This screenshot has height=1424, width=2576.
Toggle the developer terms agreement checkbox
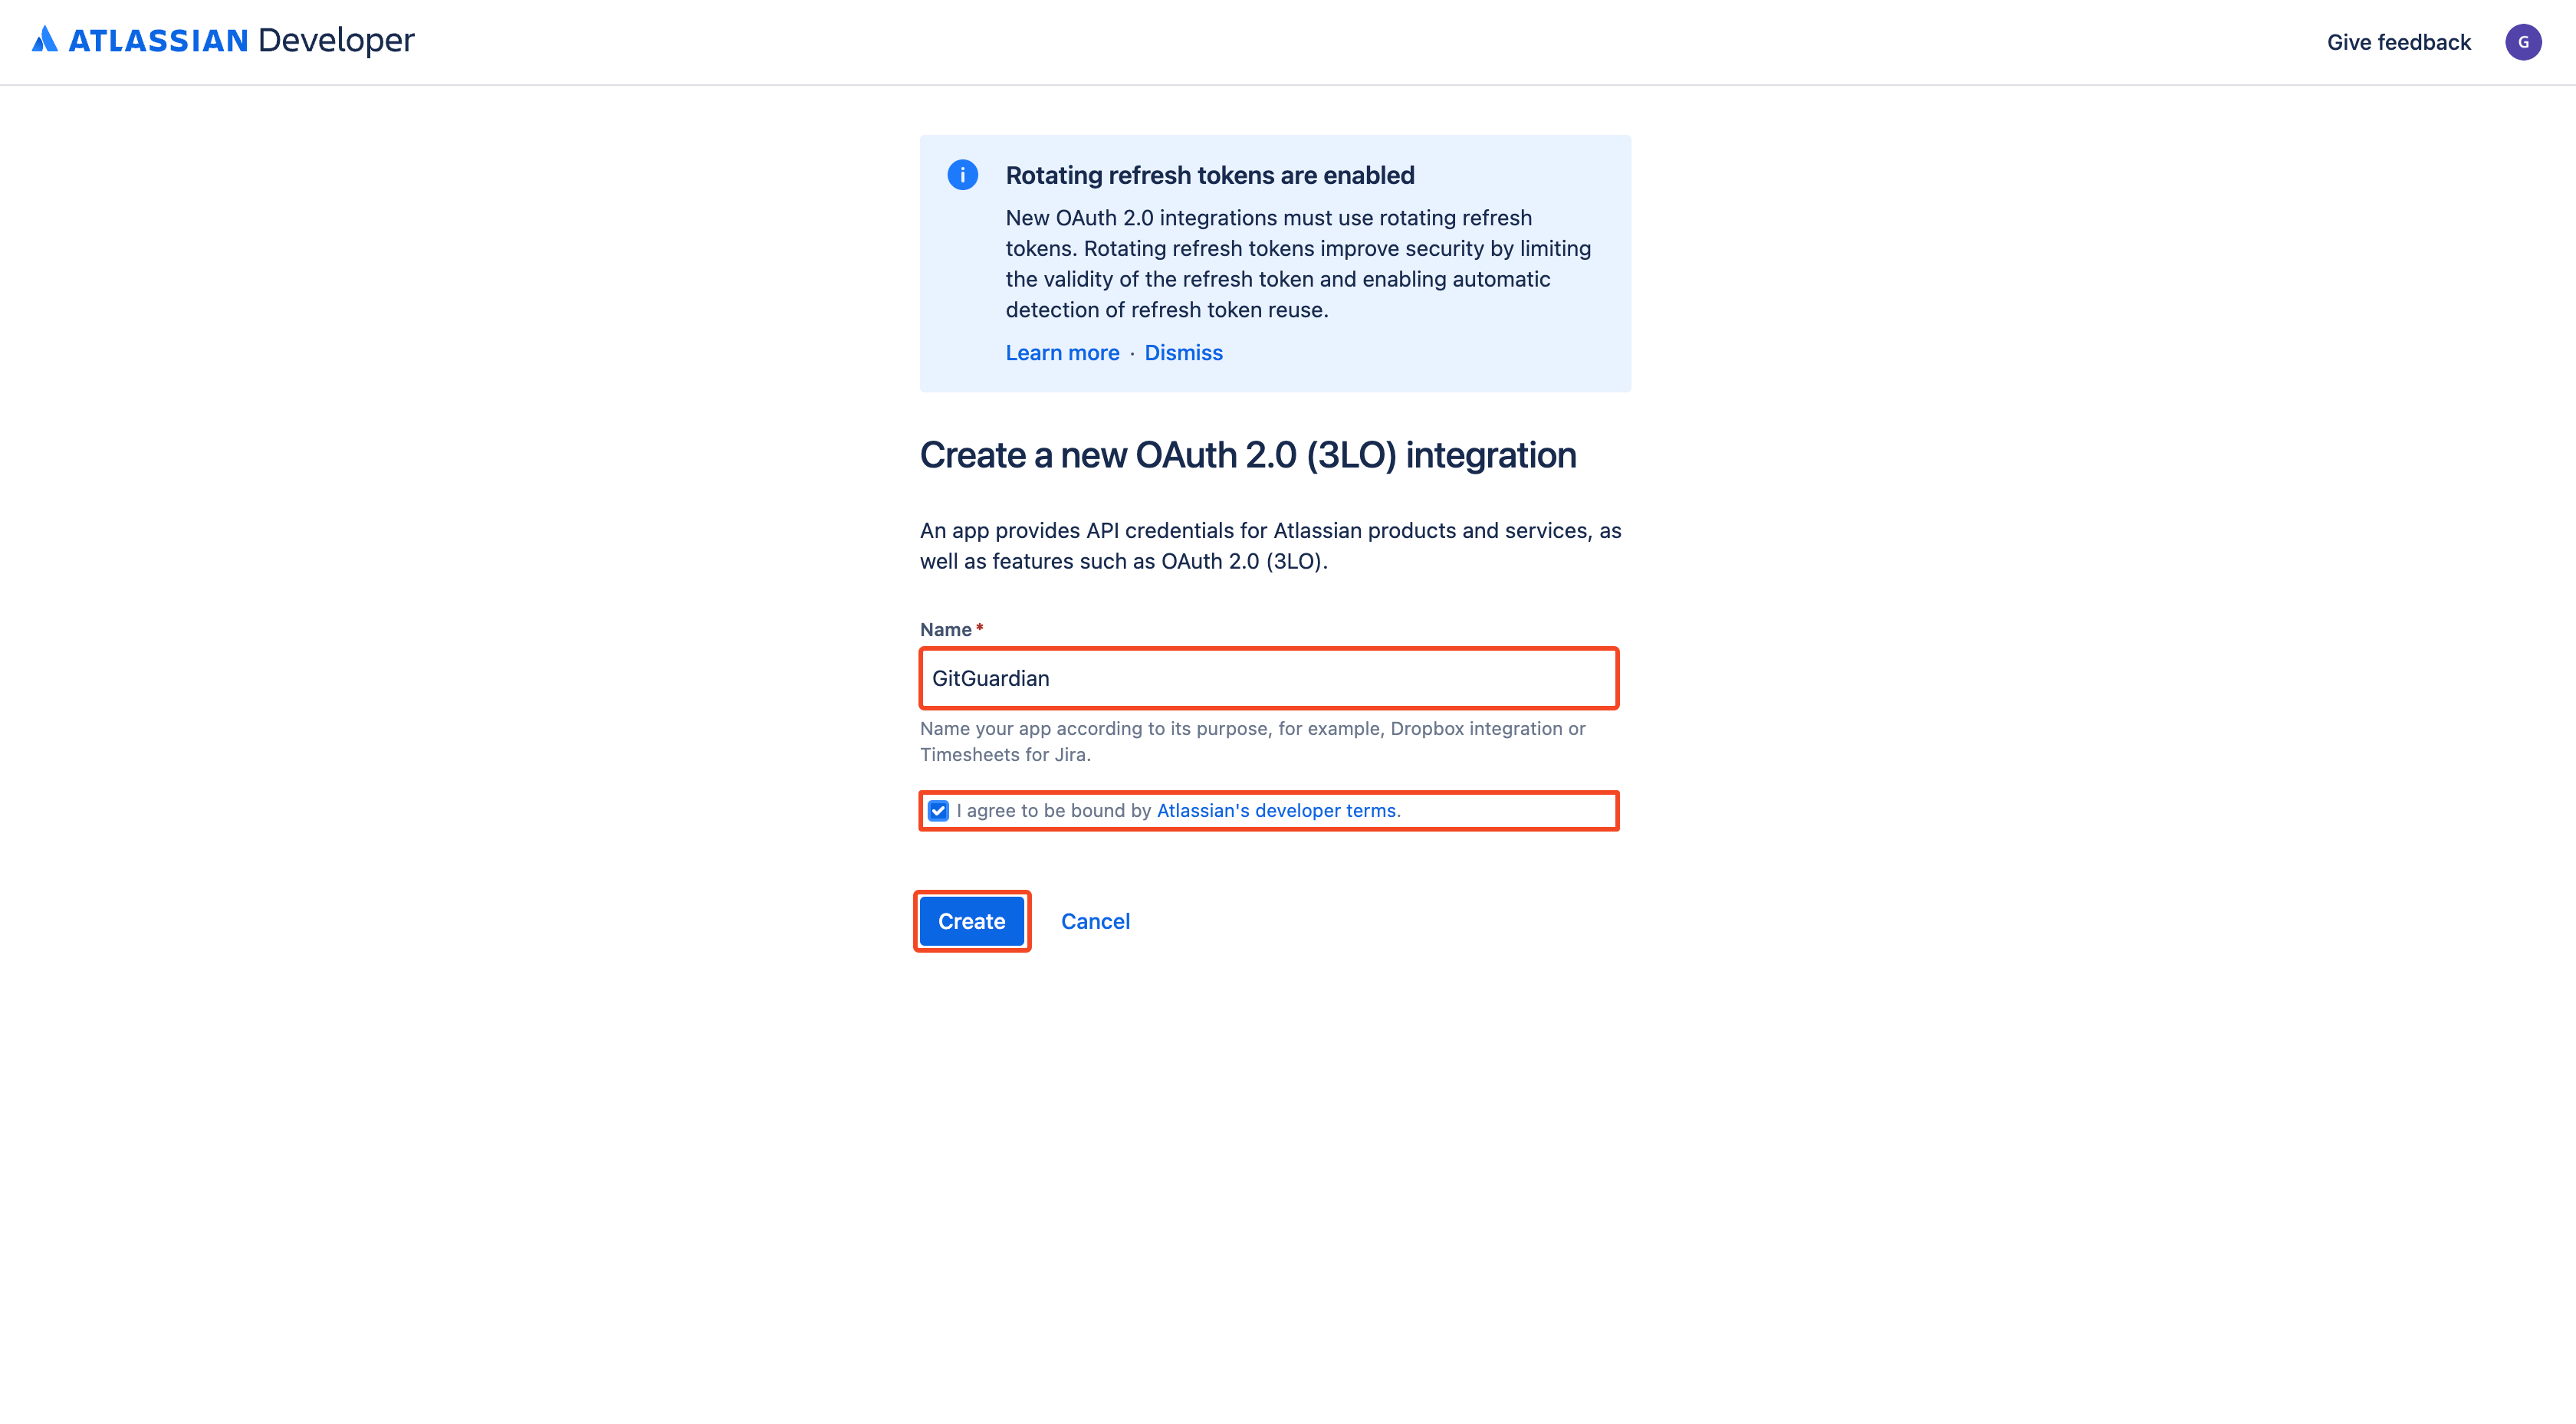[x=938, y=810]
